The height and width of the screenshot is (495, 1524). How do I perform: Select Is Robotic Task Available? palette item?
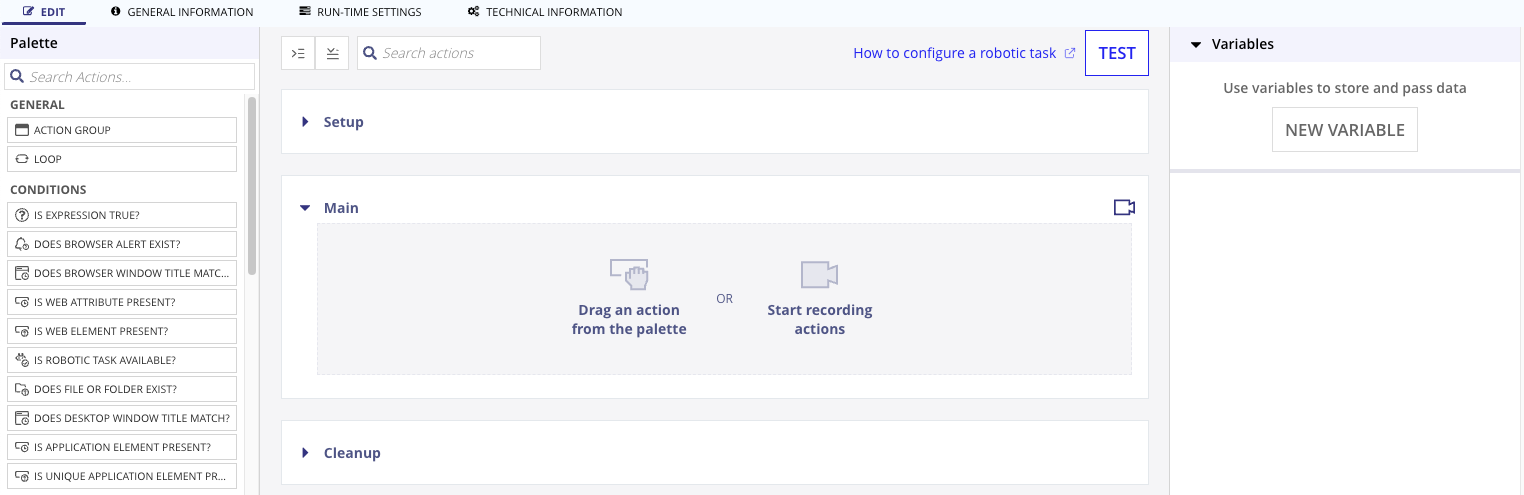pyautogui.click(x=121, y=360)
